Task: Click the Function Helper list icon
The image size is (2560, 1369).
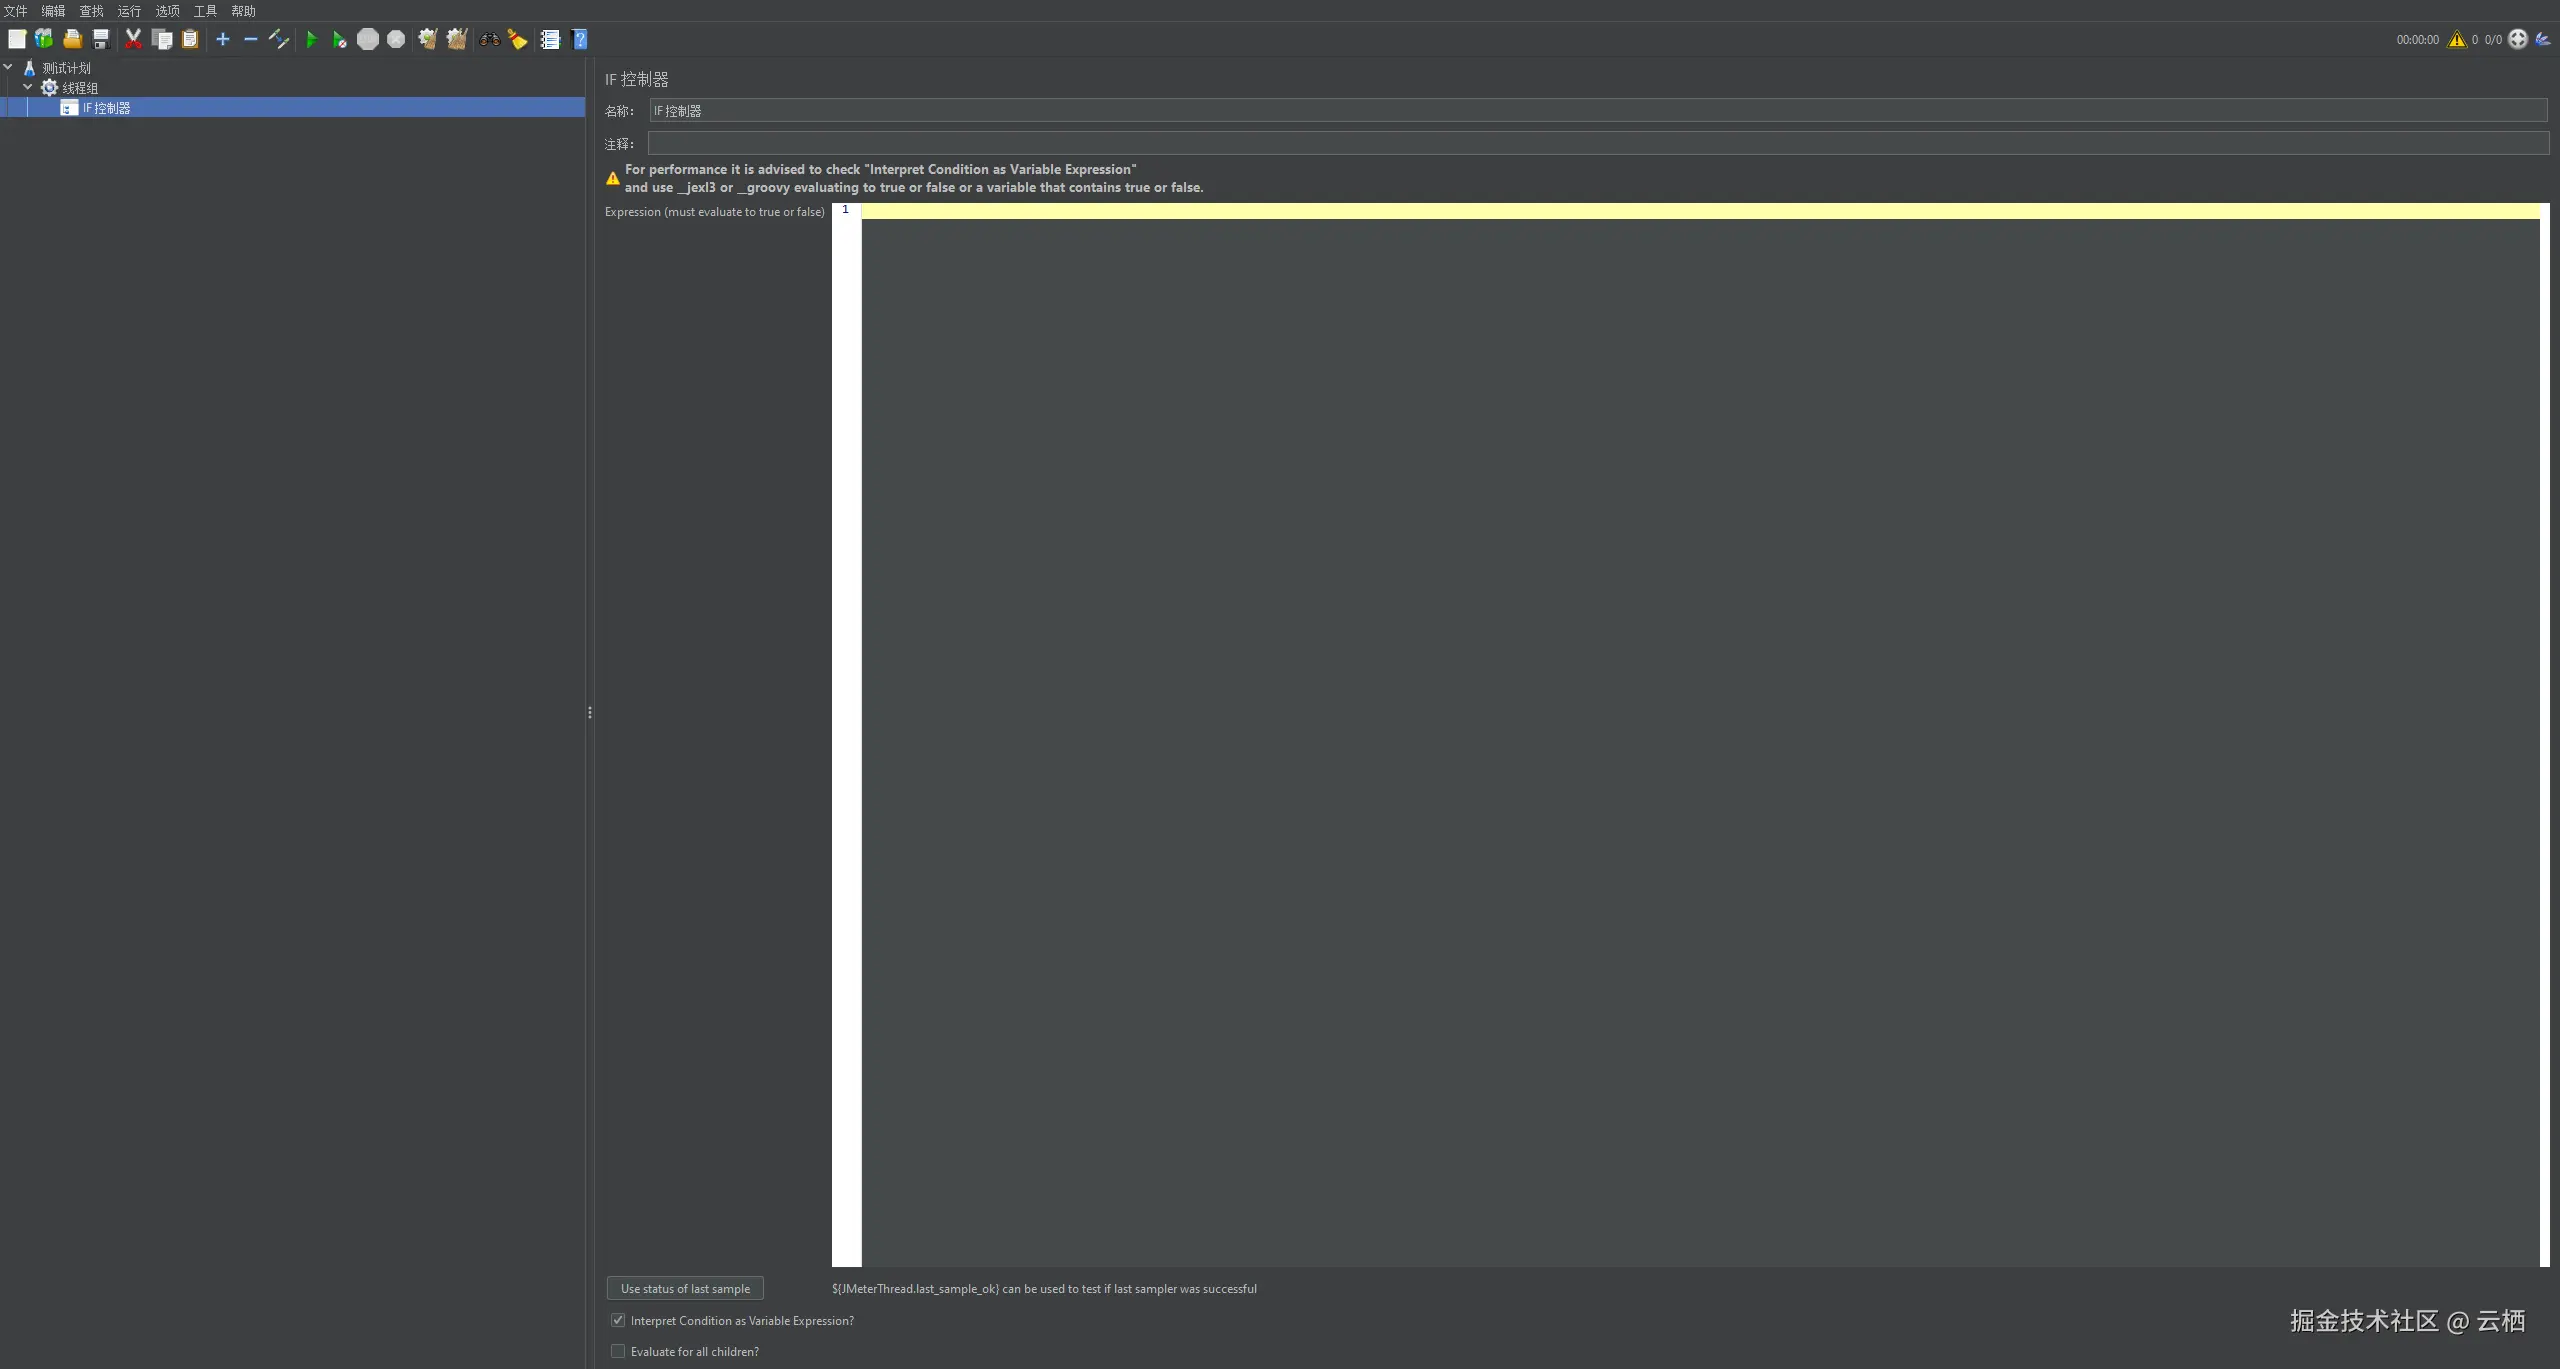Action: click(x=550, y=40)
